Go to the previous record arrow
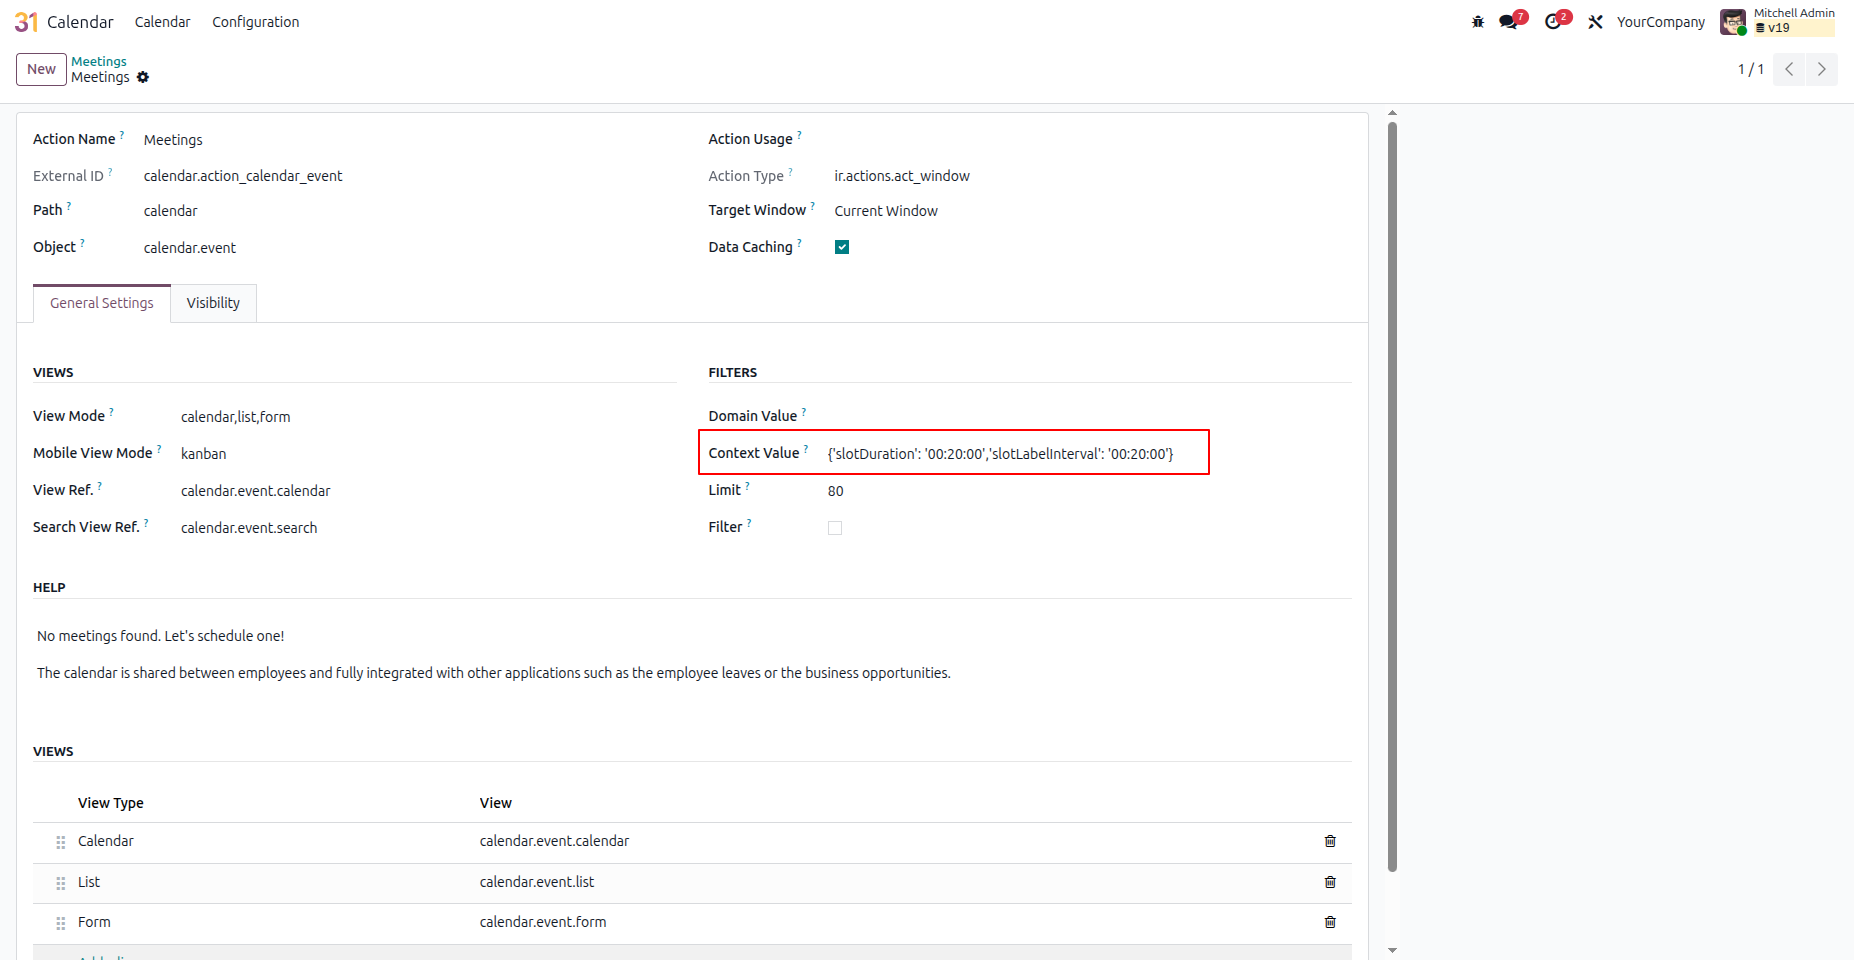Viewport: 1854px width, 960px height. [x=1789, y=69]
